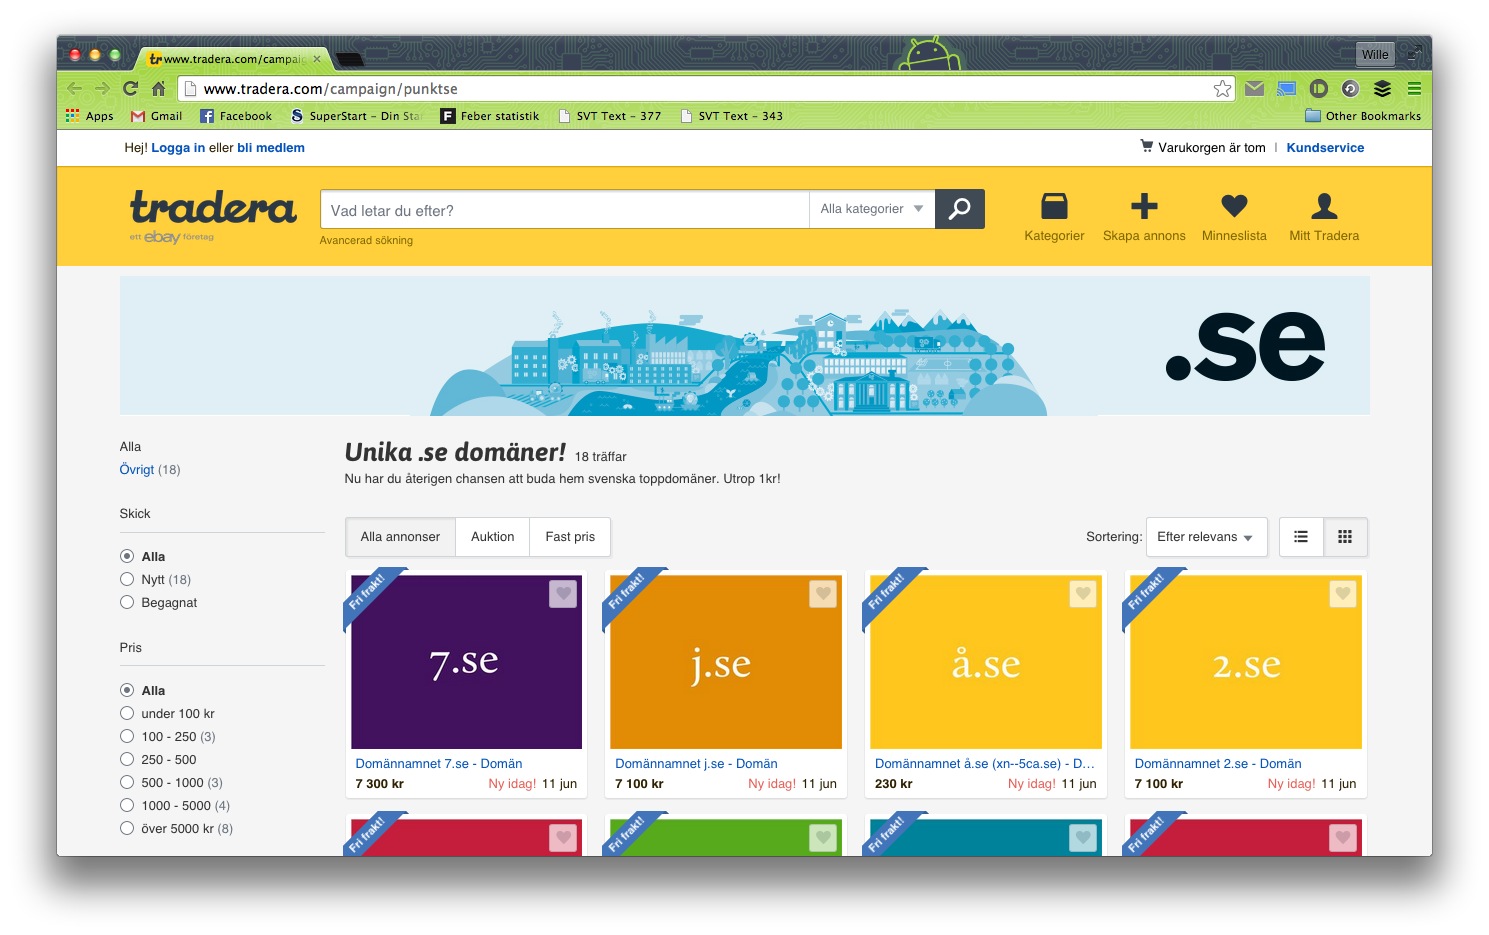Screen dimensions: 1489x935
Task: Click the circled D extension icon
Action: coord(1318,88)
